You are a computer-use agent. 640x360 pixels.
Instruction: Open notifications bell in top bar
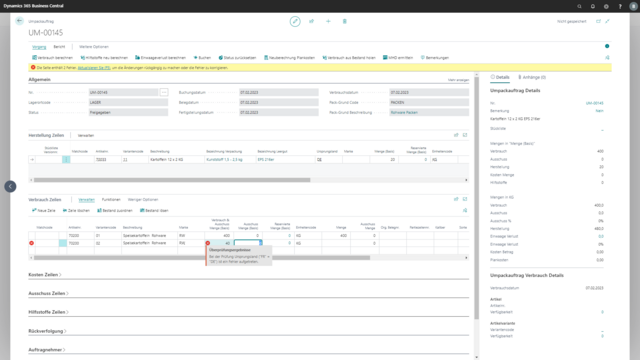pos(593,6)
